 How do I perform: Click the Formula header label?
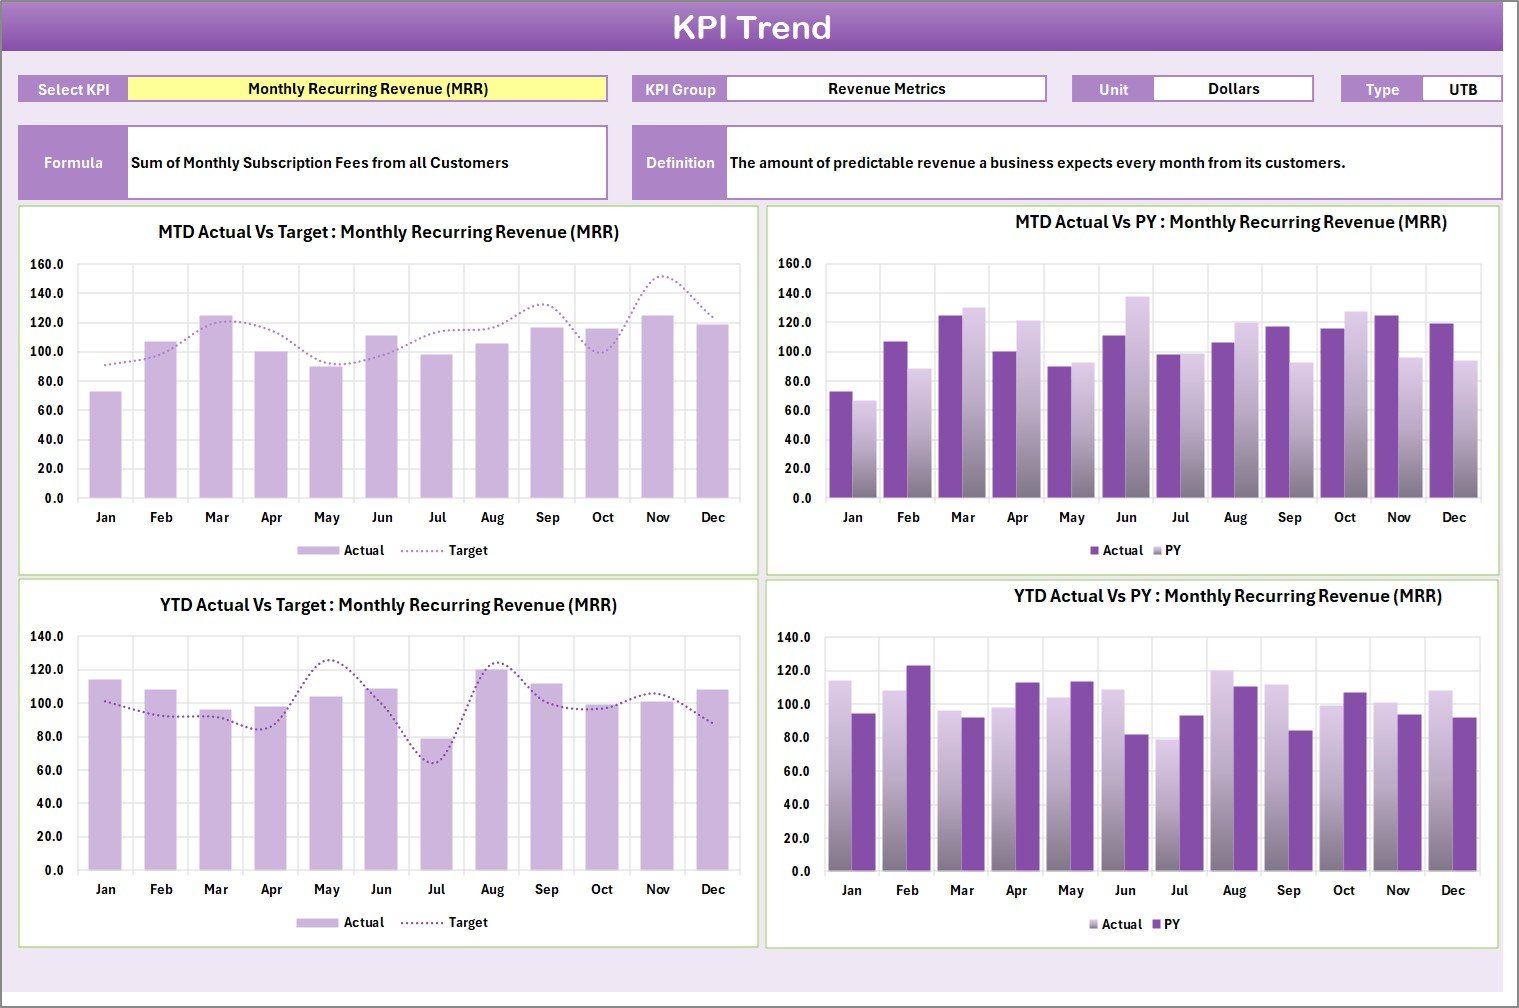(72, 162)
